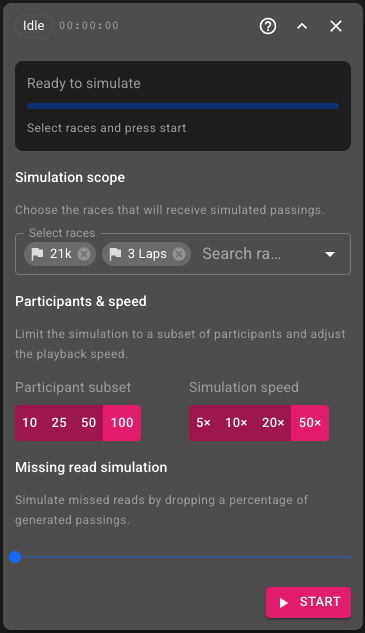The height and width of the screenshot is (633, 365).
Task: Select the 100 participant subset option
Action: [122, 423]
